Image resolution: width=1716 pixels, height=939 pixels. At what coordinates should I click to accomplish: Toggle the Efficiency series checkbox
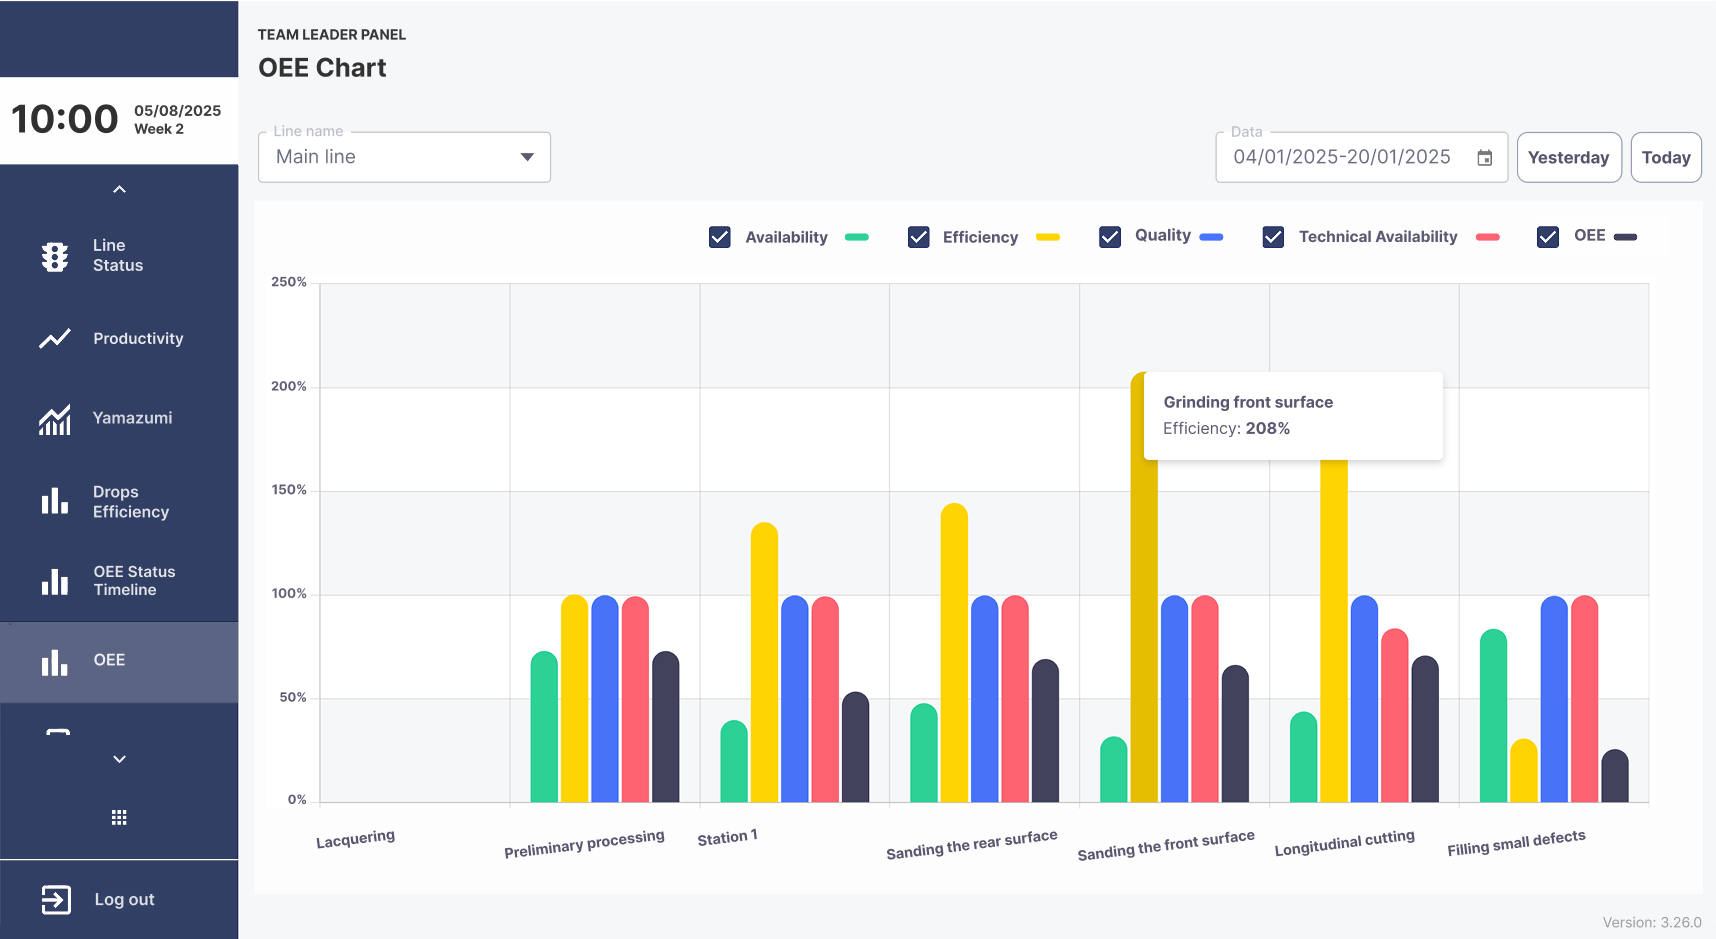[x=919, y=237]
